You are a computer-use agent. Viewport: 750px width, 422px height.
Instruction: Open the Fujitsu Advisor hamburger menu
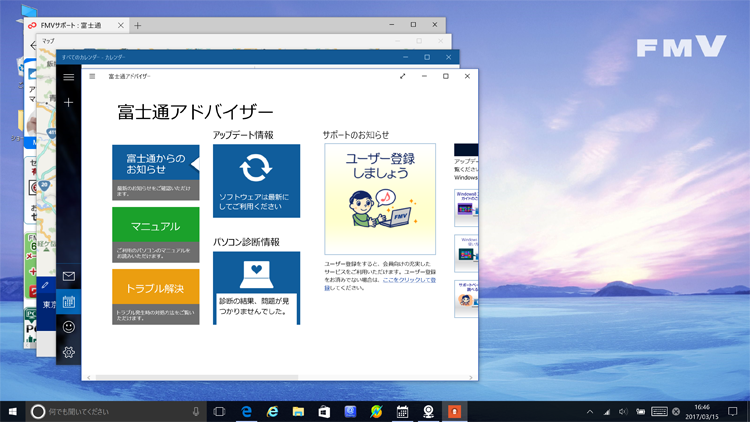pyautogui.click(x=92, y=76)
